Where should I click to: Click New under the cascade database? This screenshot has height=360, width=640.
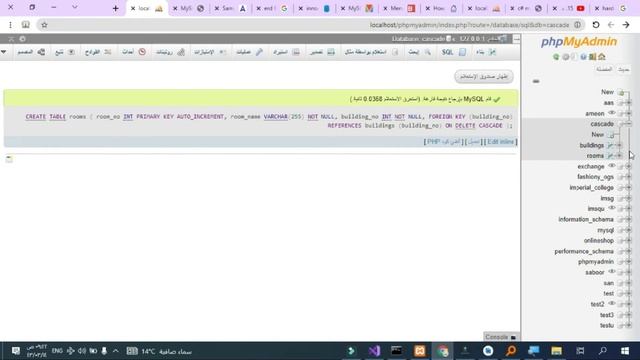598,134
